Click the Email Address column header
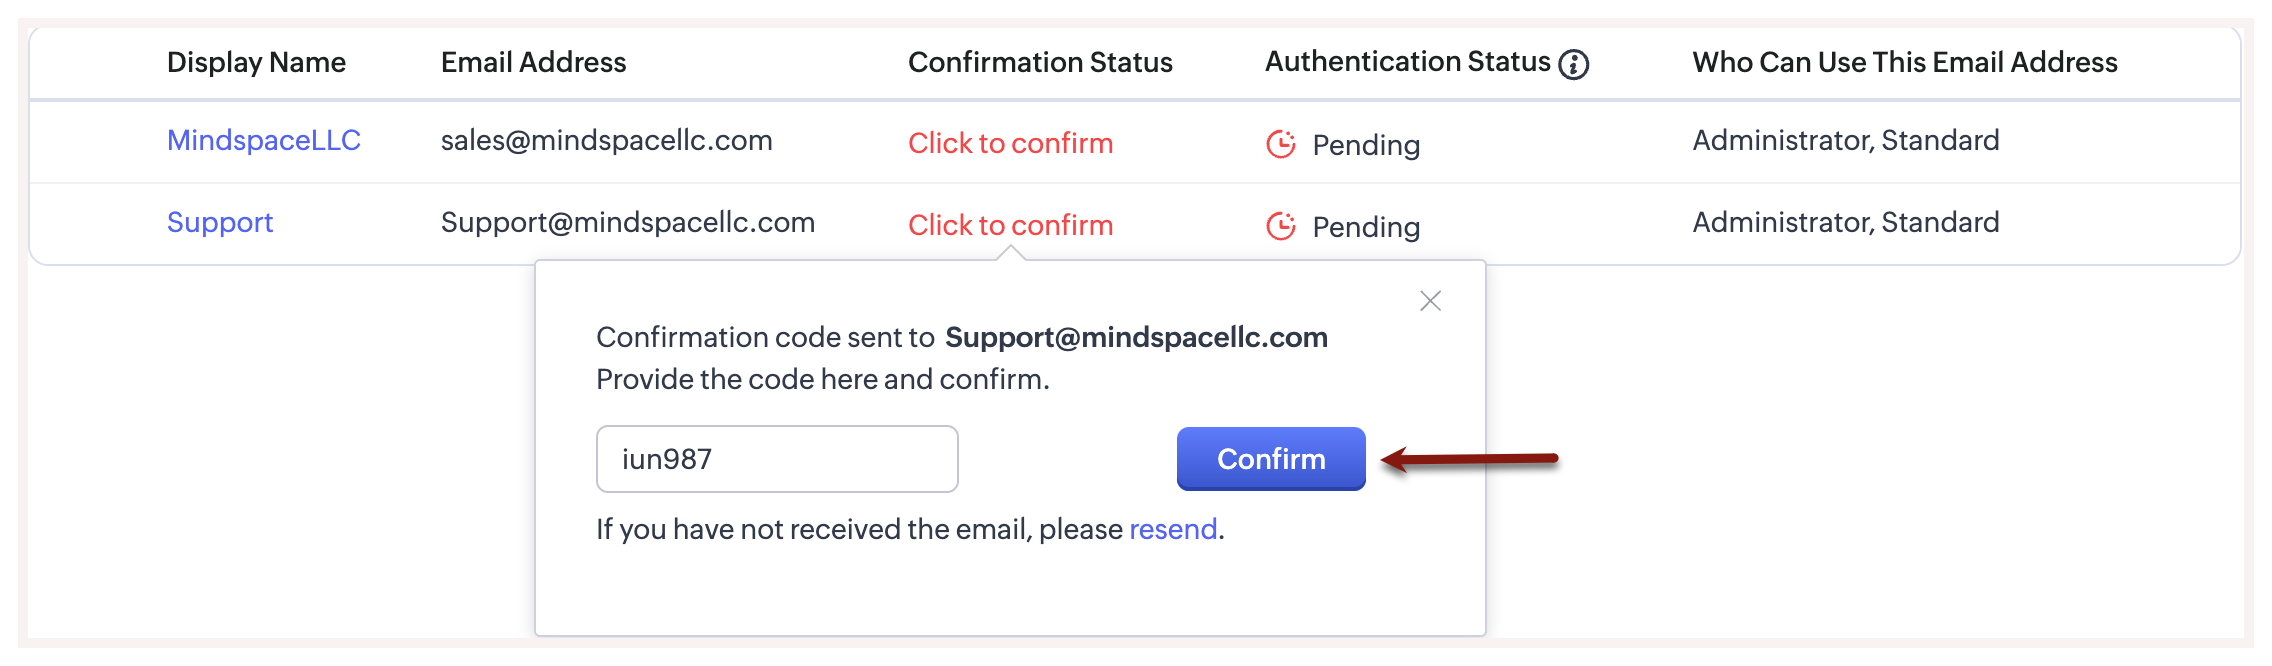 pos(533,62)
